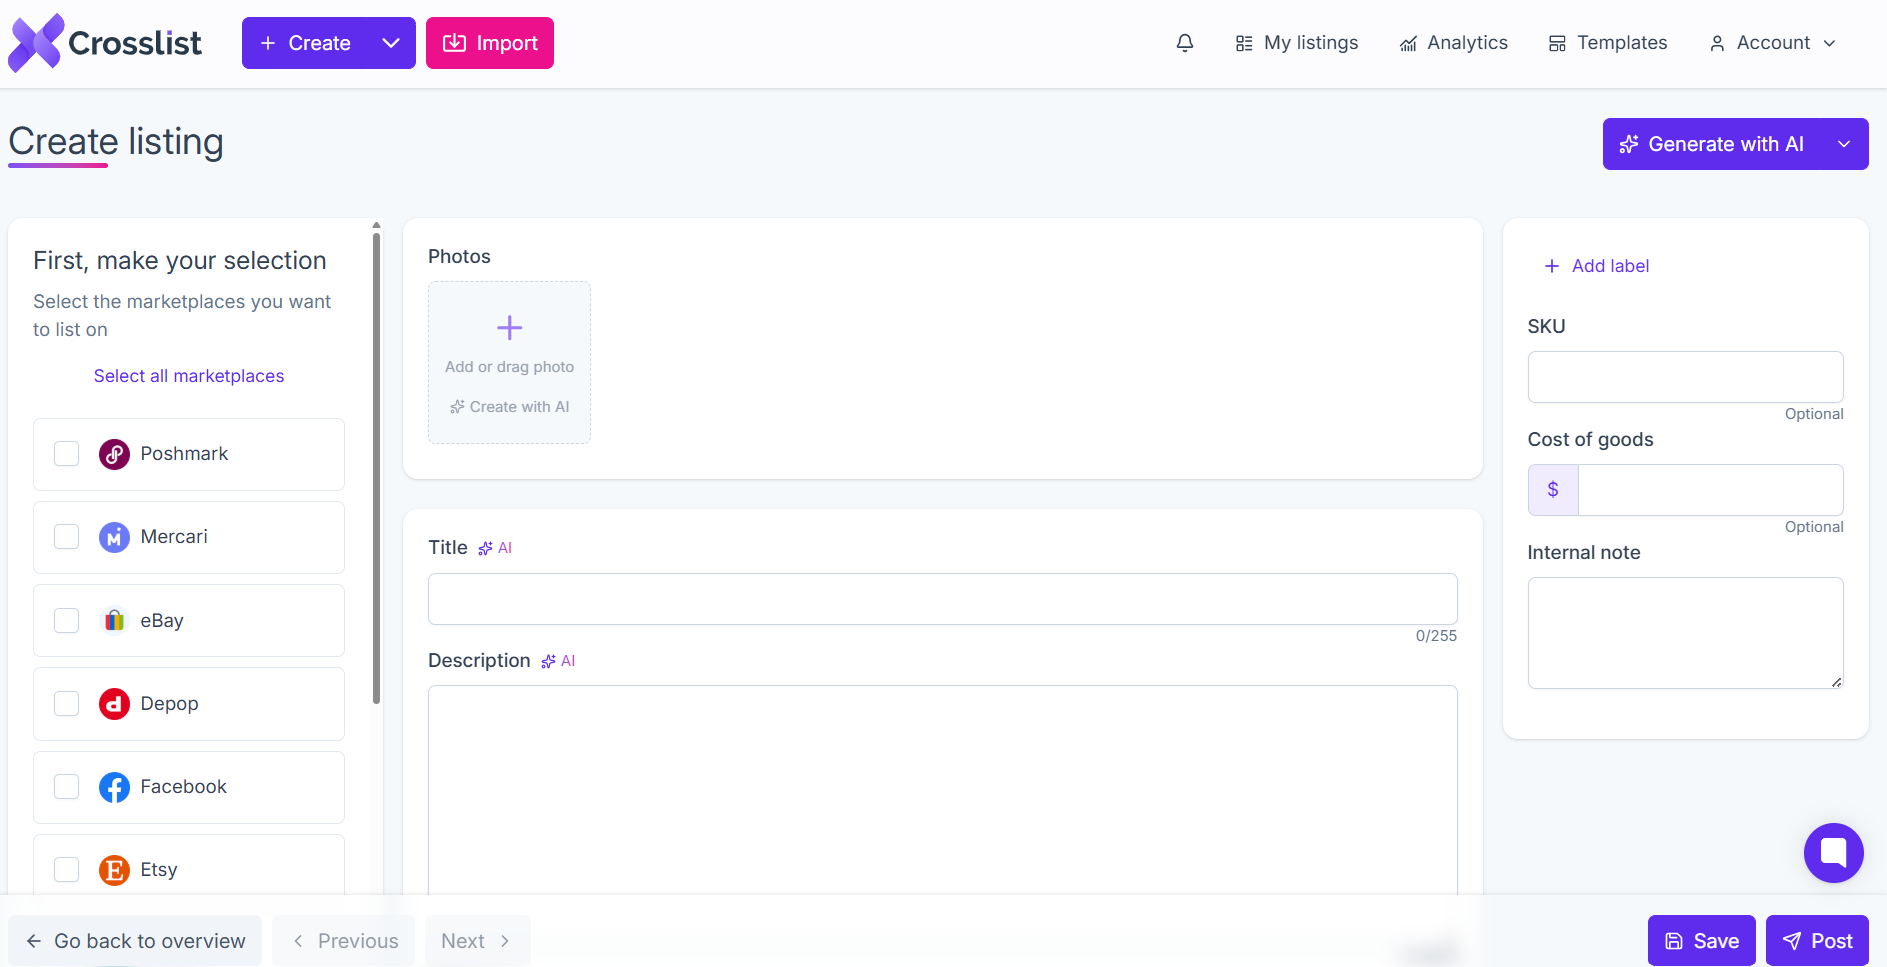Screen dimensions: 1887x967
Task: Click the Facebook marketplace icon
Action: (x=114, y=787)
